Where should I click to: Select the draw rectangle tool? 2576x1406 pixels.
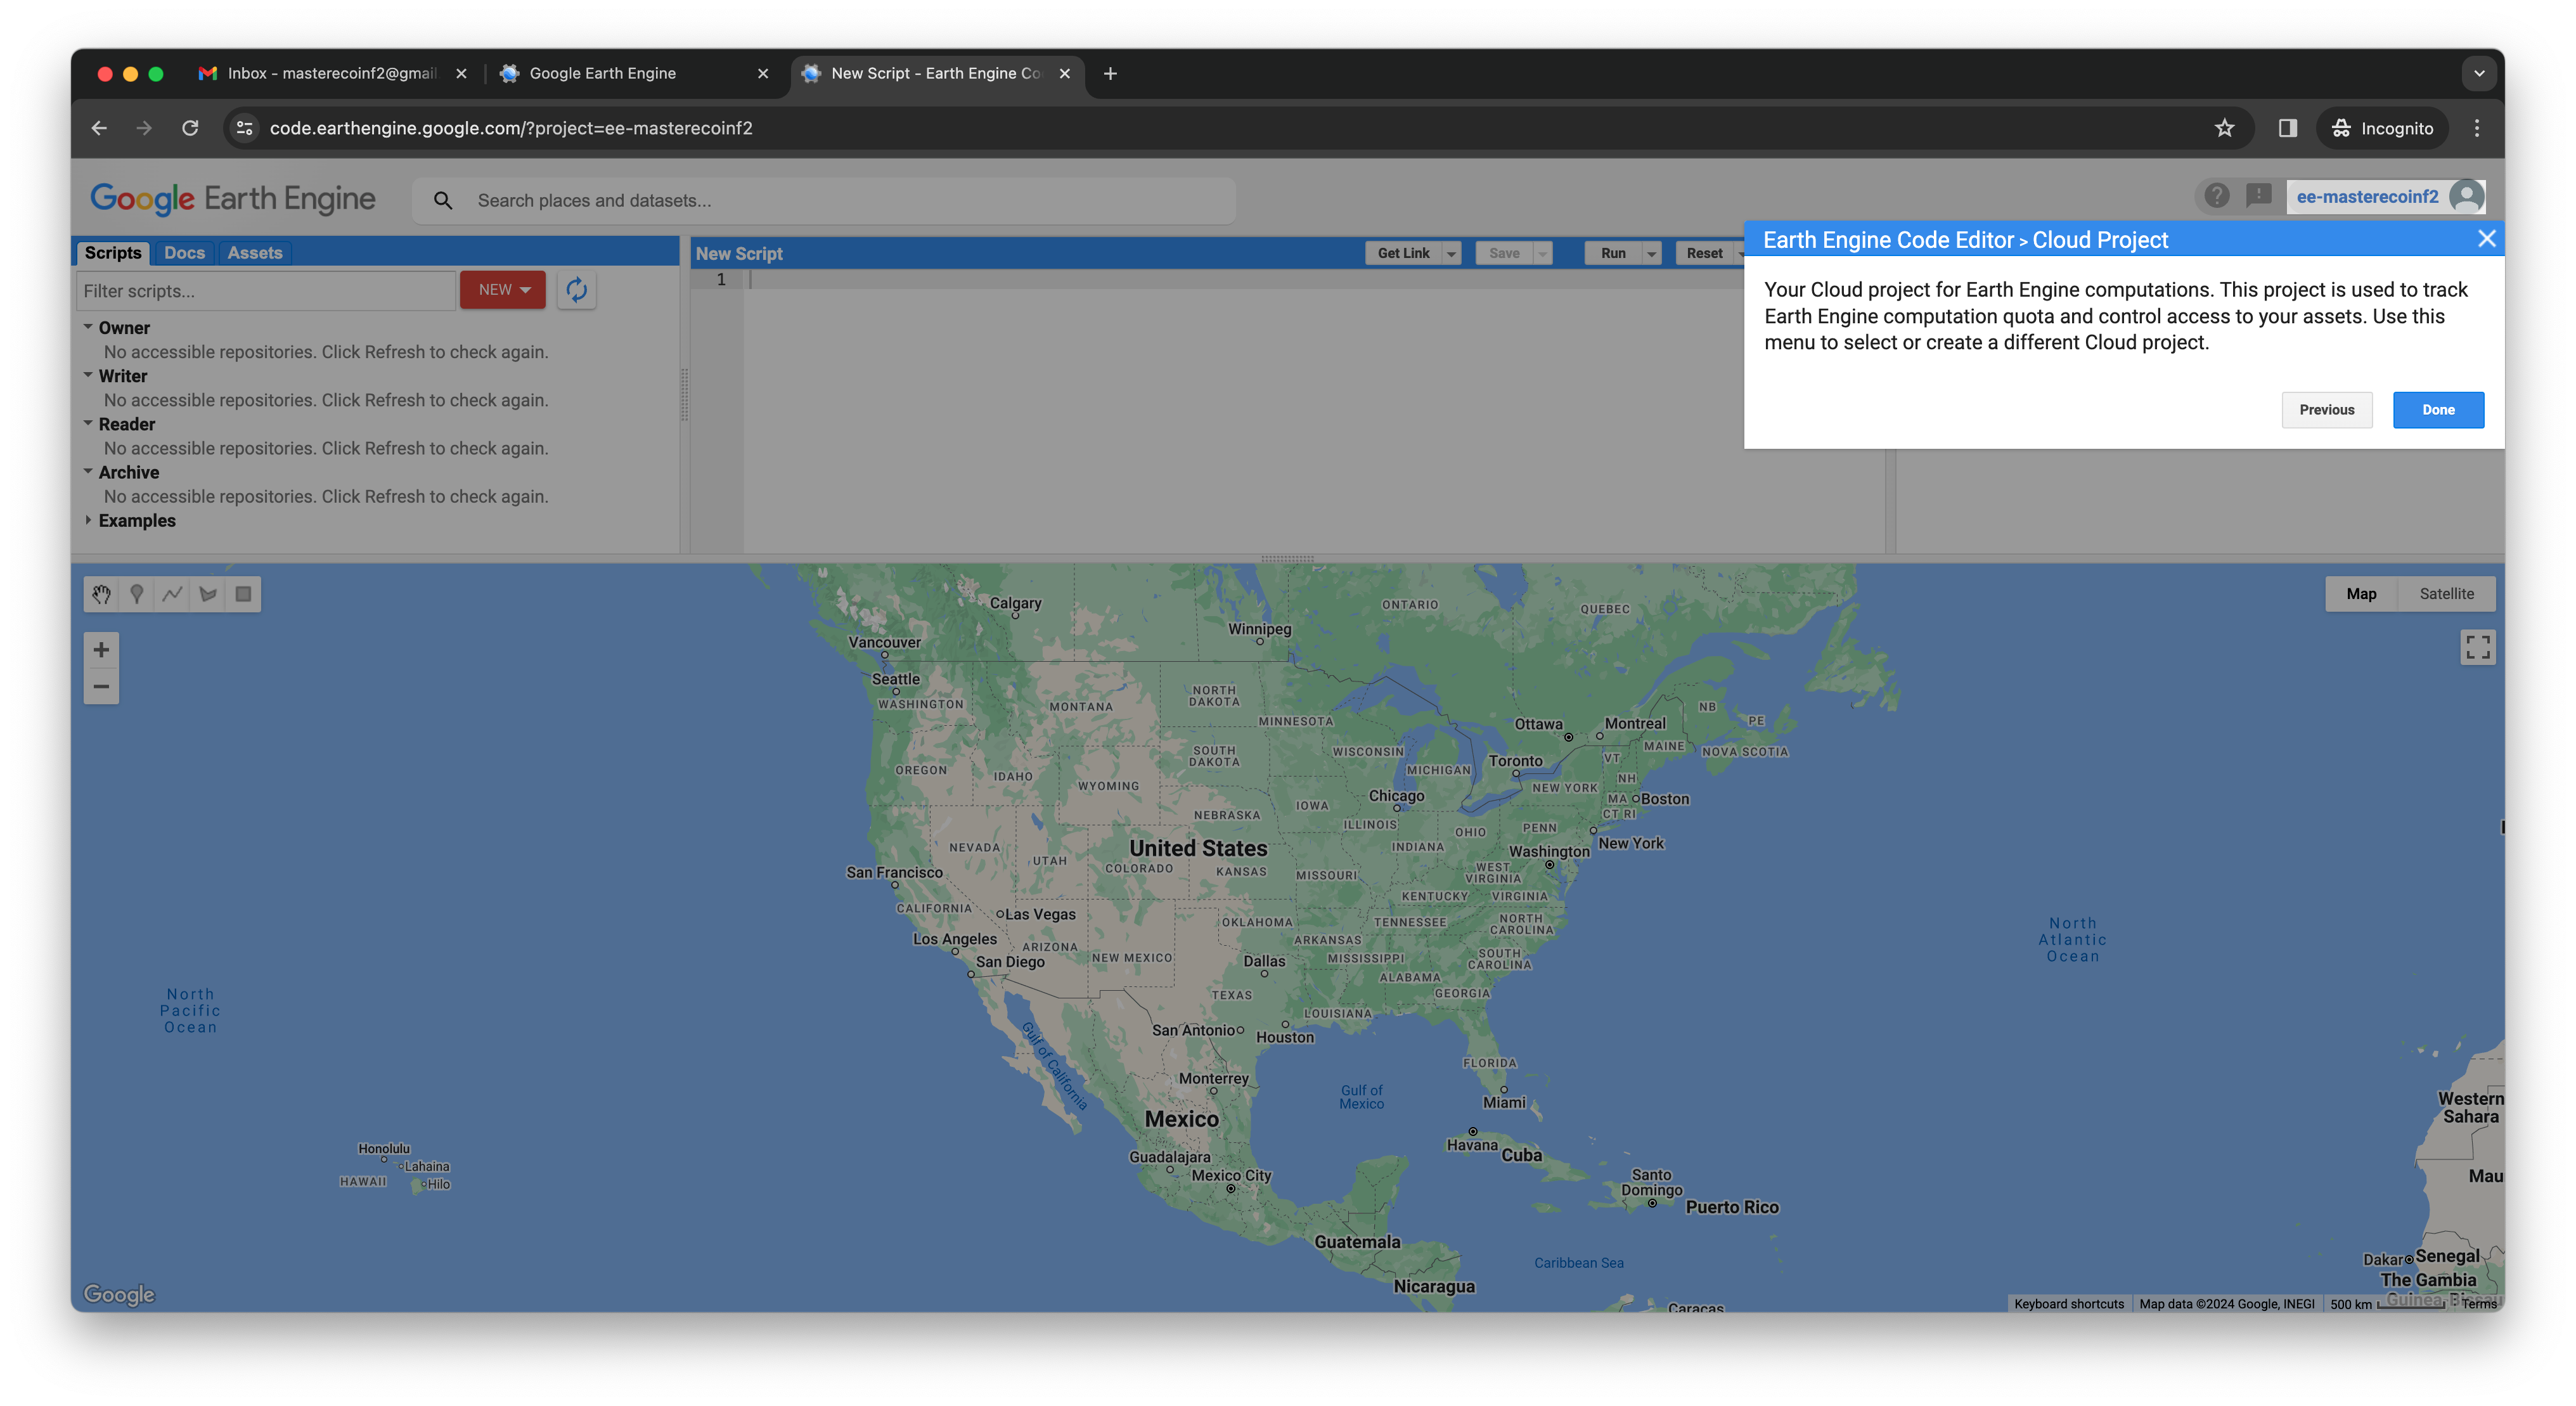click(243, 594)
